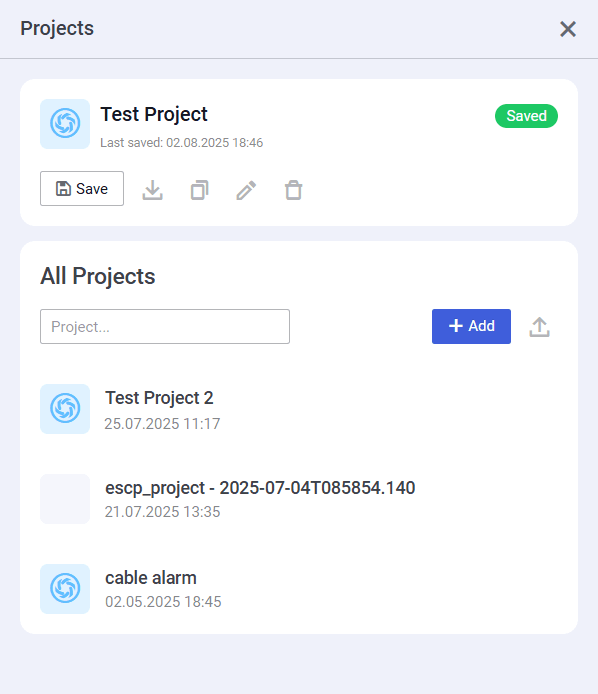598x694 pixels.
Task: Click the blank escp_project thumbnail
Action: tap(65, 499)
